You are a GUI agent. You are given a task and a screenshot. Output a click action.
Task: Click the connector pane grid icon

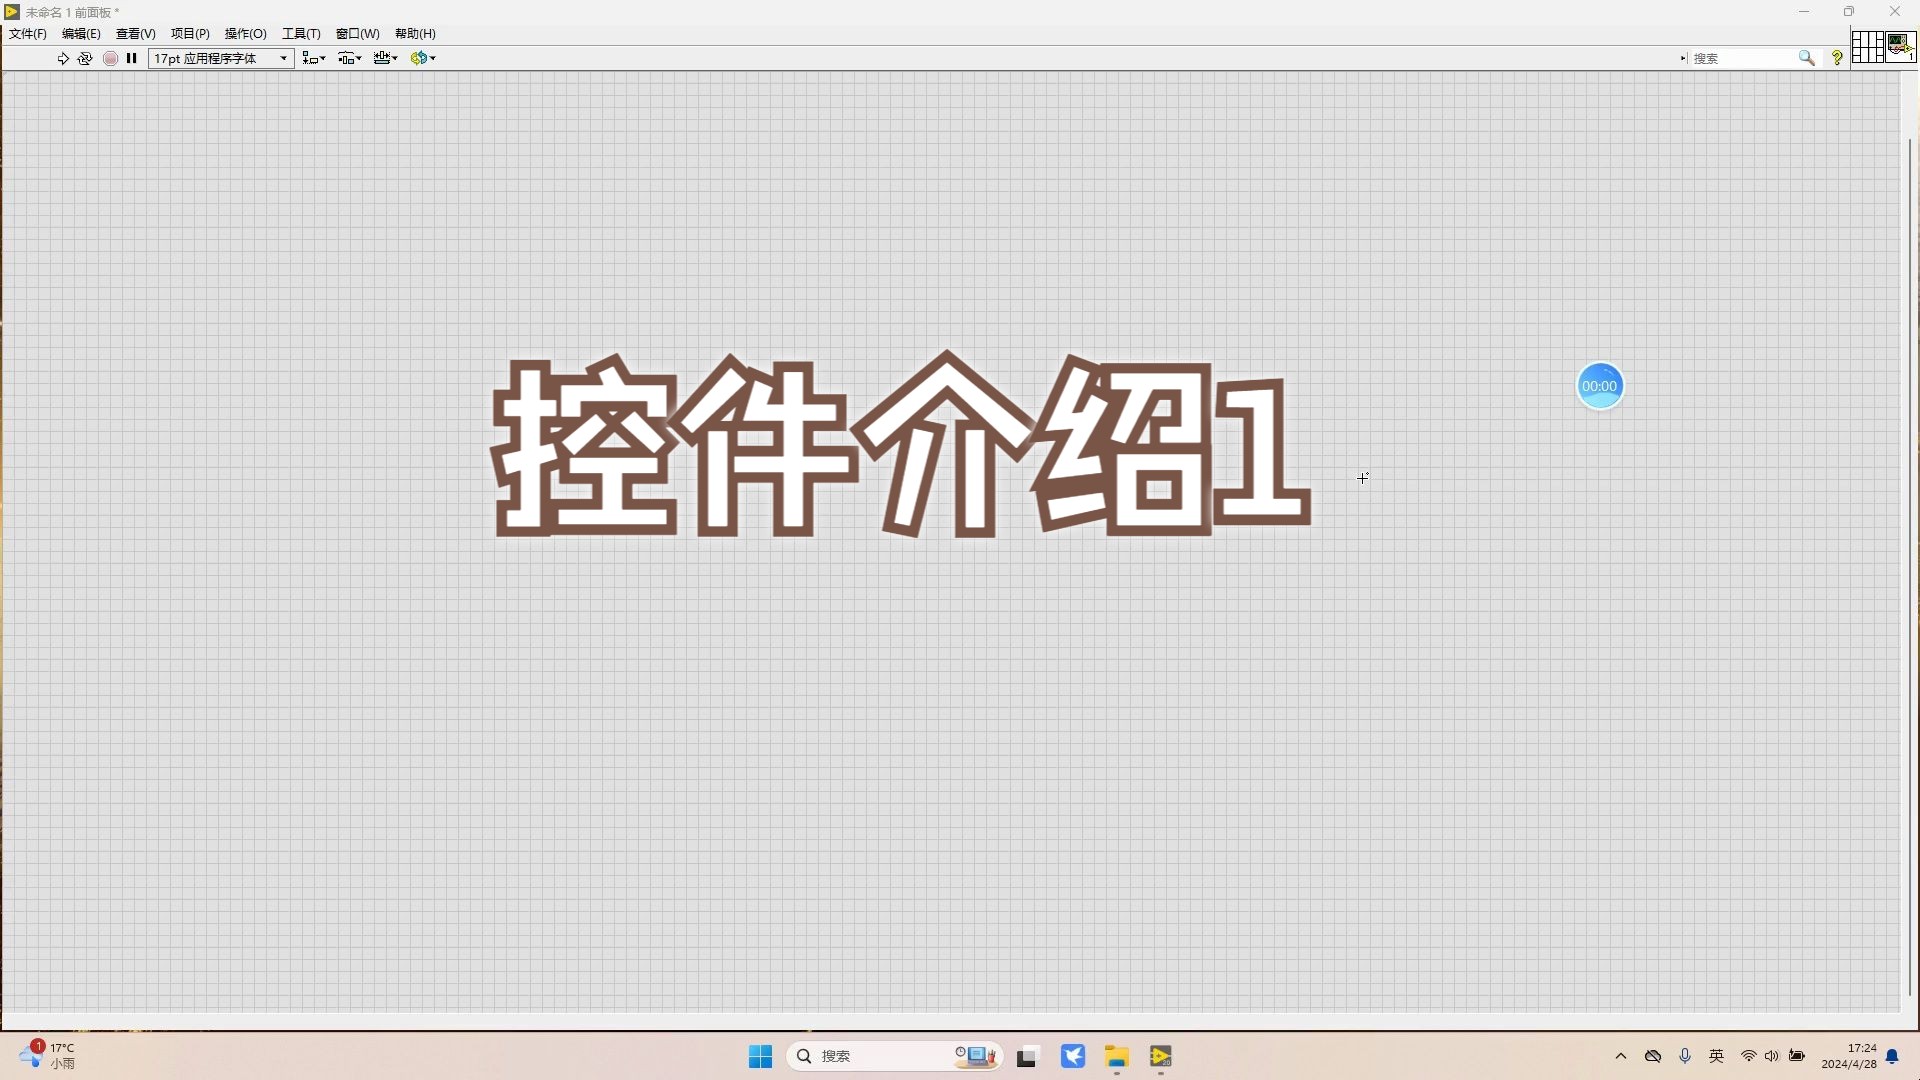(1867, 47)
